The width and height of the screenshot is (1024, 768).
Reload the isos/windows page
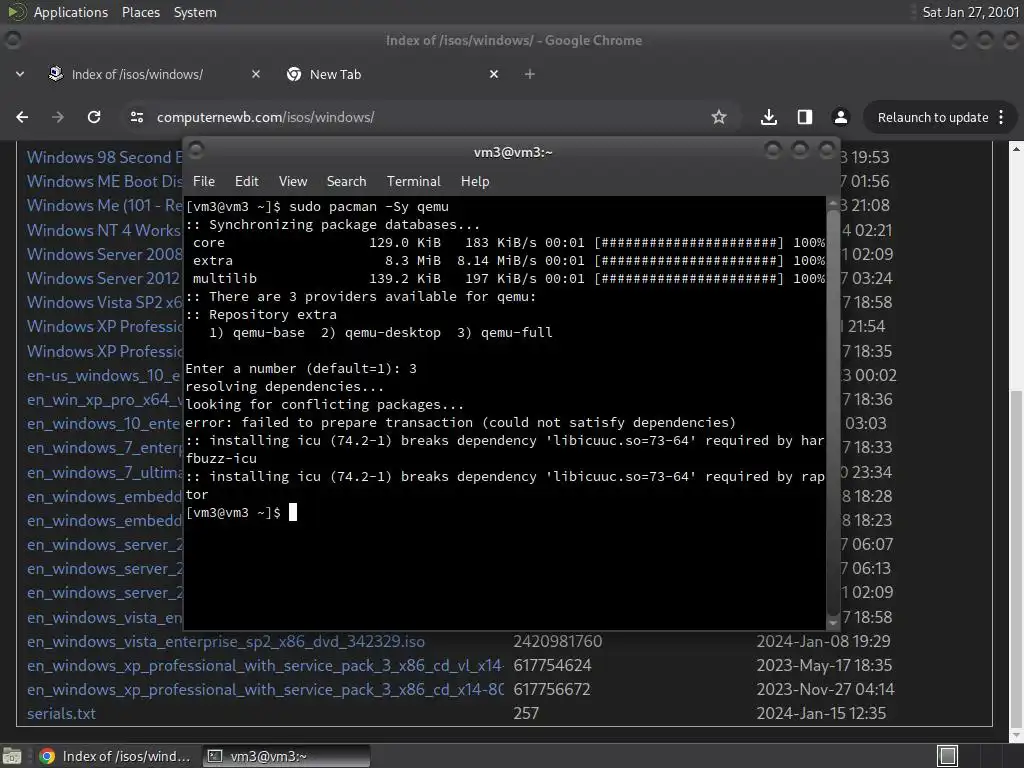click(94, 118)
